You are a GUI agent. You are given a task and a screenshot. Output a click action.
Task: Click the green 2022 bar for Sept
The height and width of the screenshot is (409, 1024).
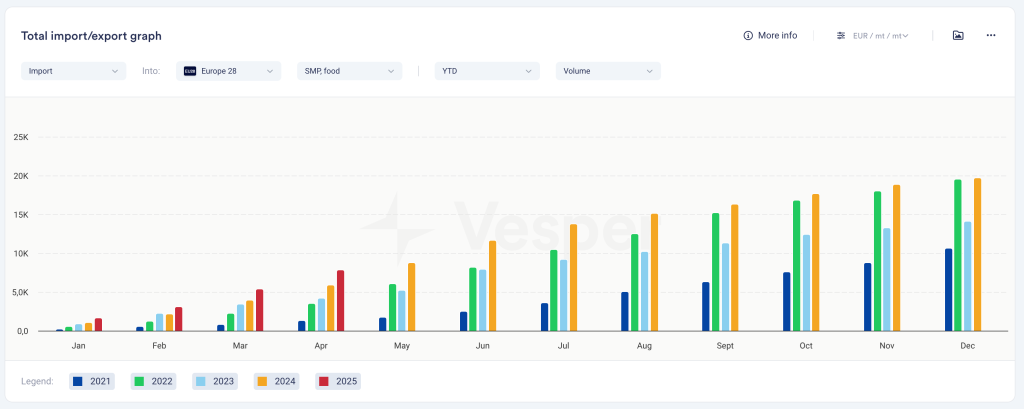(716, 272)
